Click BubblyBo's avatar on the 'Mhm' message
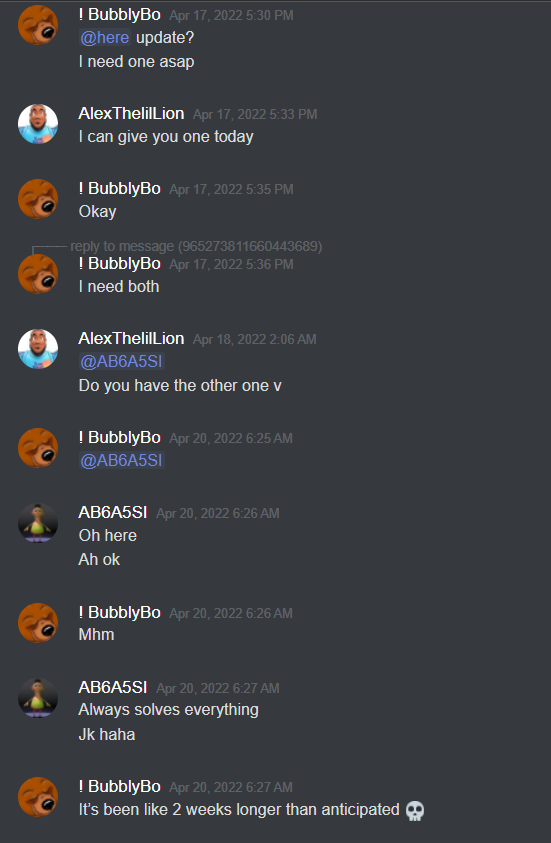Image resolution: width=551 pixels, height=843 pixels. [38, 623]
